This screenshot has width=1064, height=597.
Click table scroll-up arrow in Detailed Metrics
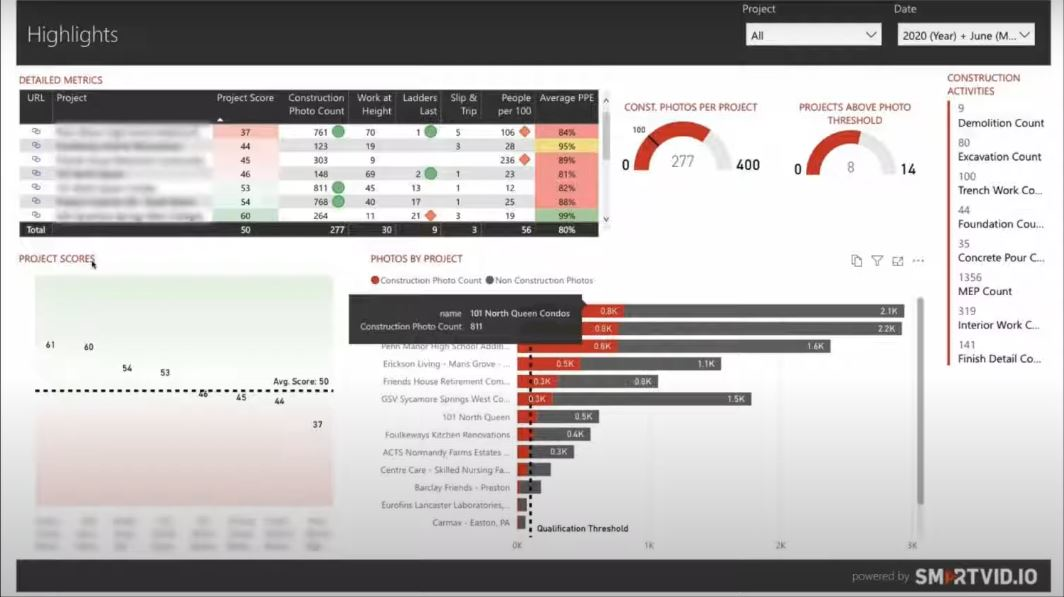(x=606, y=100)
